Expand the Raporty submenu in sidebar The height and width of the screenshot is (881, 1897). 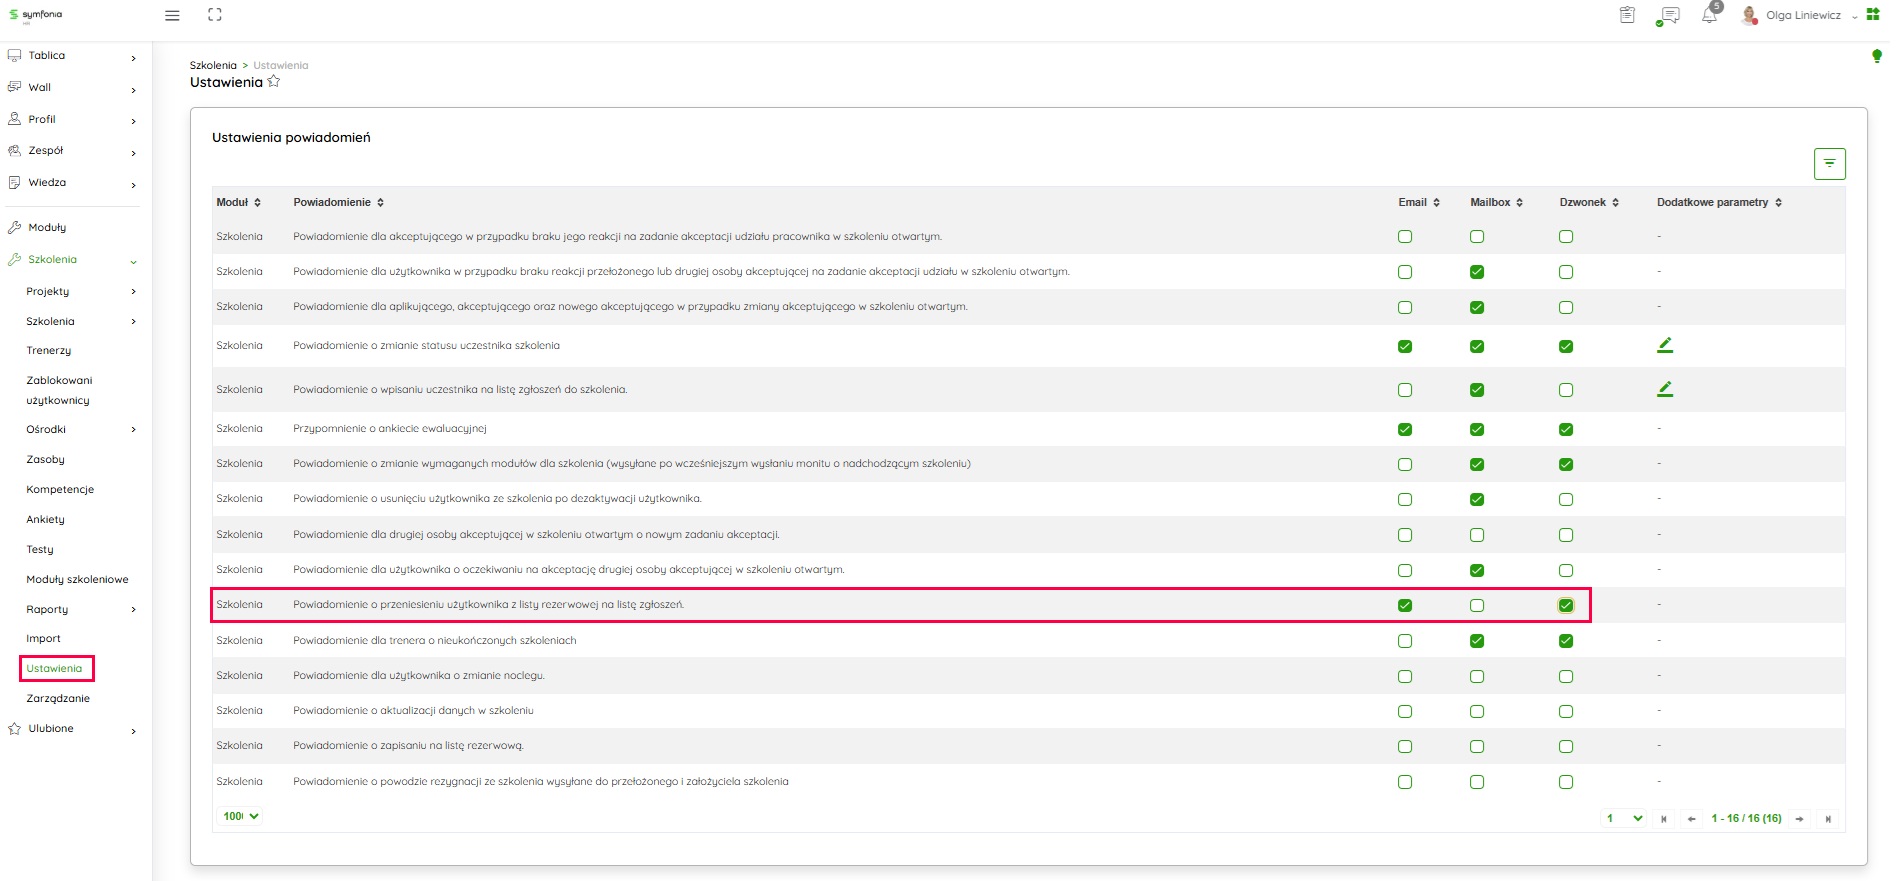click(133, 610)
